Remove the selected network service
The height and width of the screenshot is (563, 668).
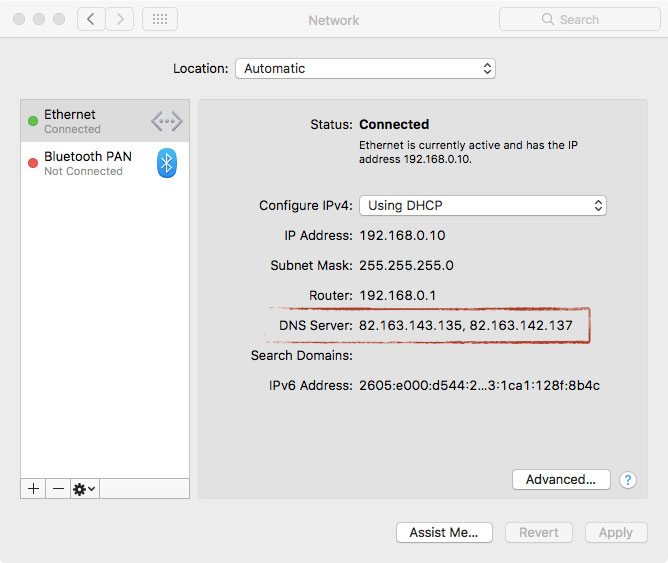(x=58, y=488)
